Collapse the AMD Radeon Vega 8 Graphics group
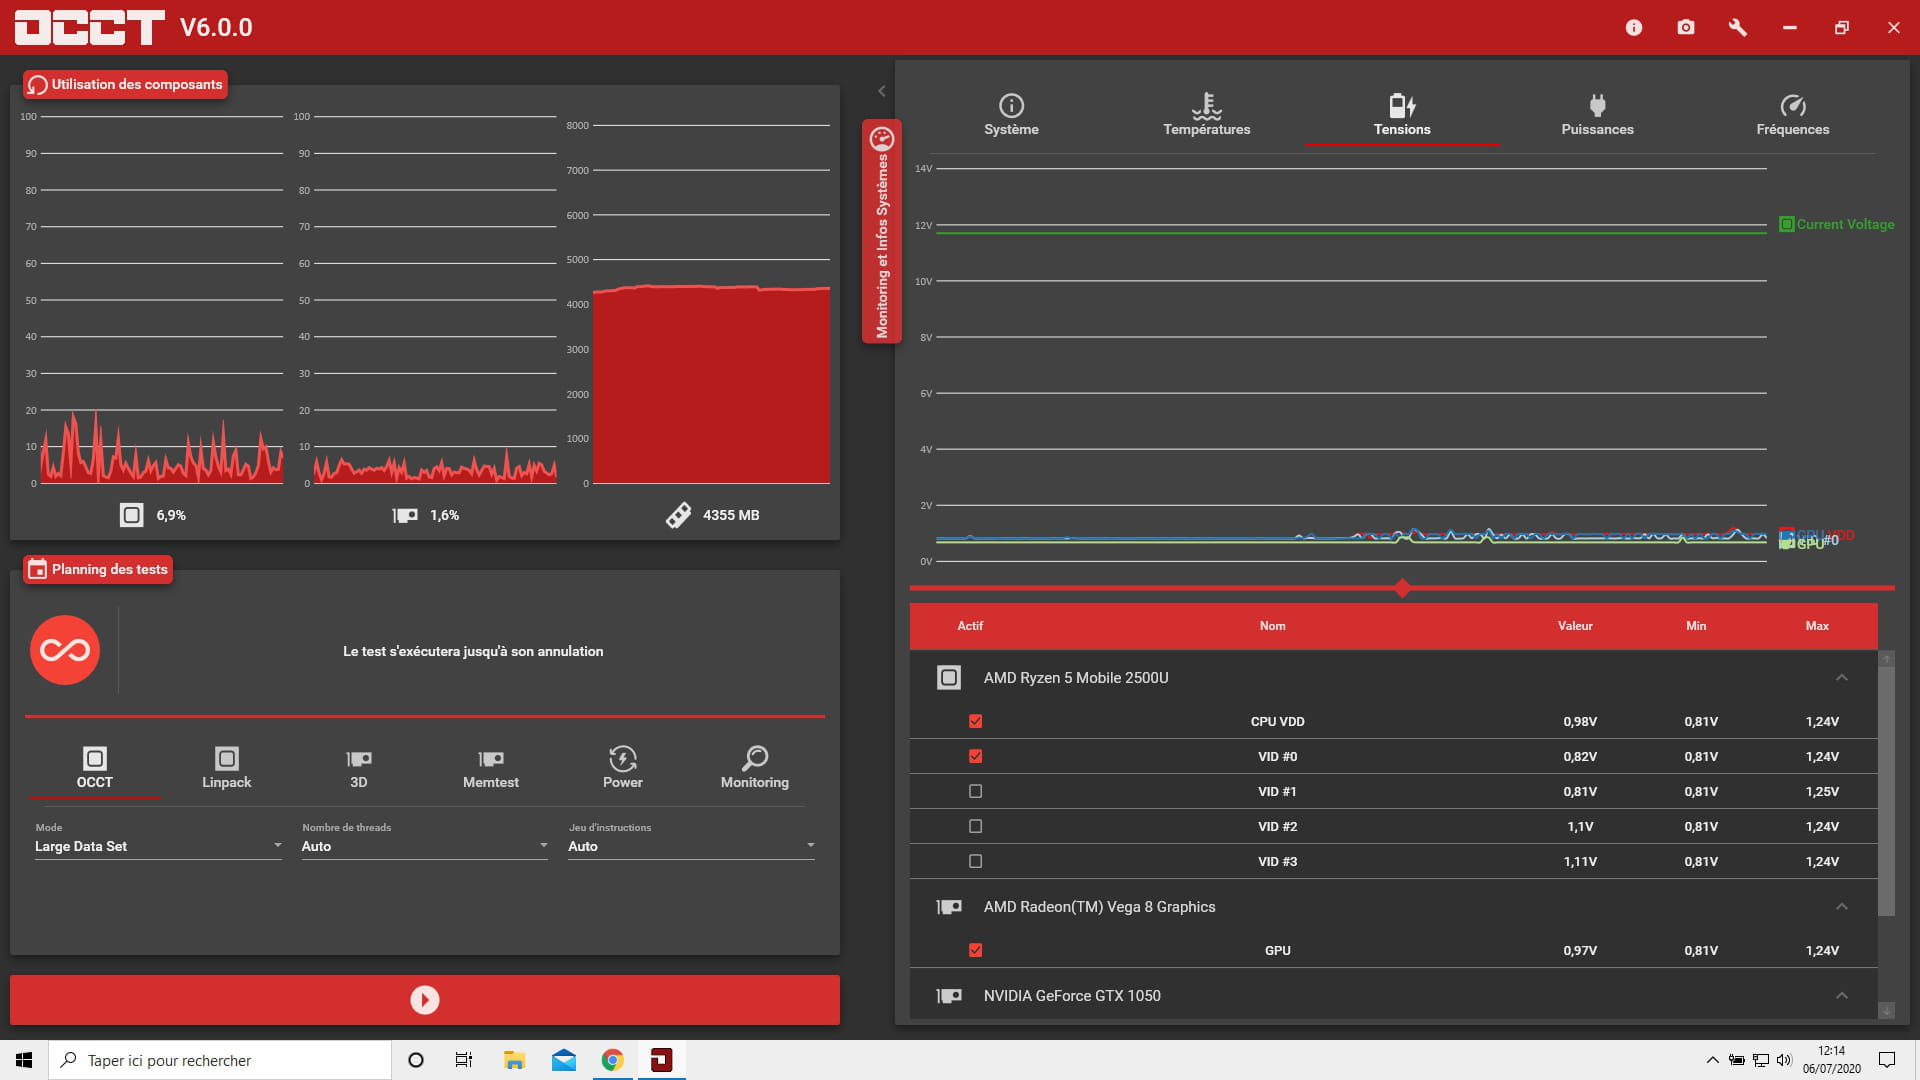Screen dimensions: 1920x1080 pyautogui.click(x=1842, y=907)
